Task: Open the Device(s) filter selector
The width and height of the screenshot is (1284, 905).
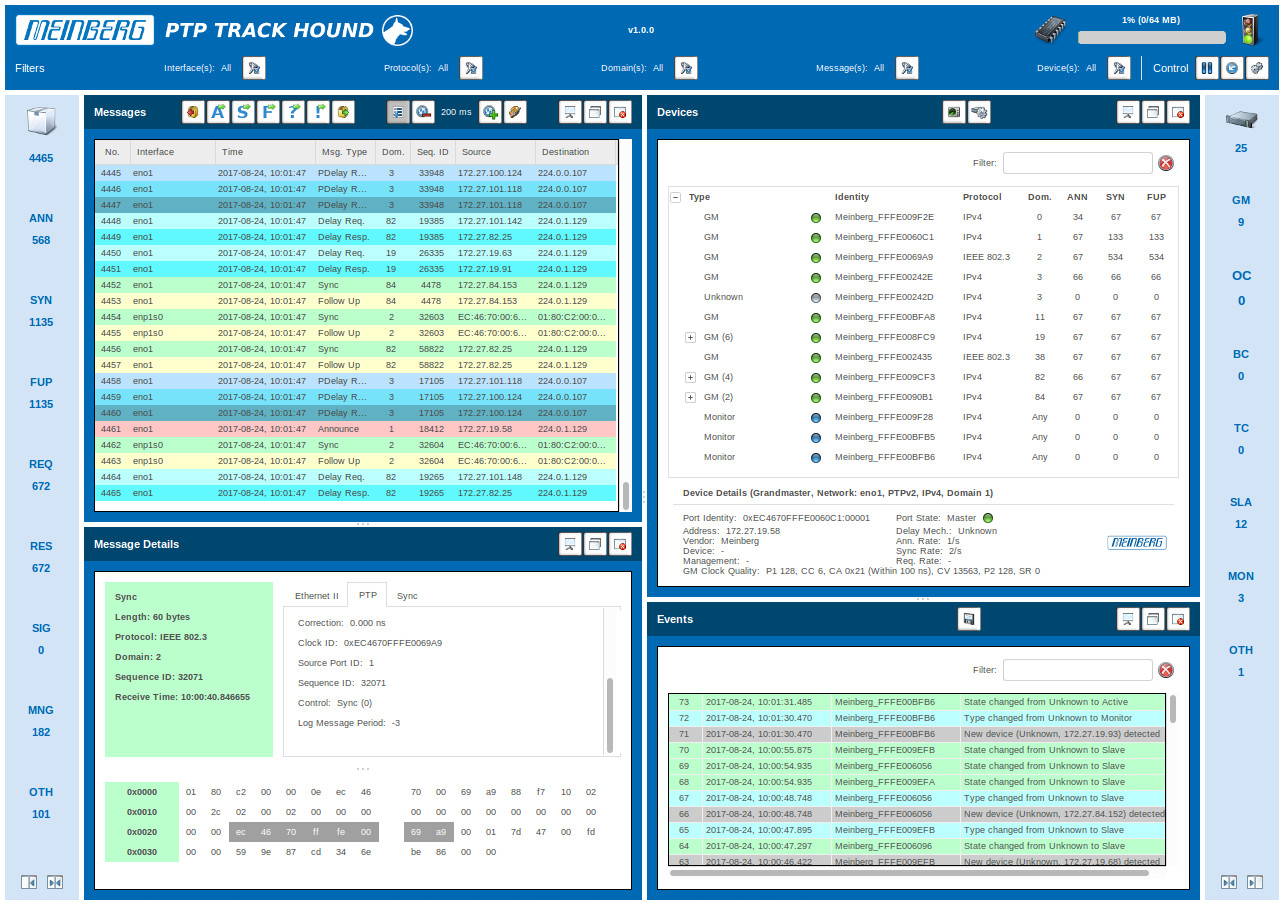Action: click(x=1119, y=68)
